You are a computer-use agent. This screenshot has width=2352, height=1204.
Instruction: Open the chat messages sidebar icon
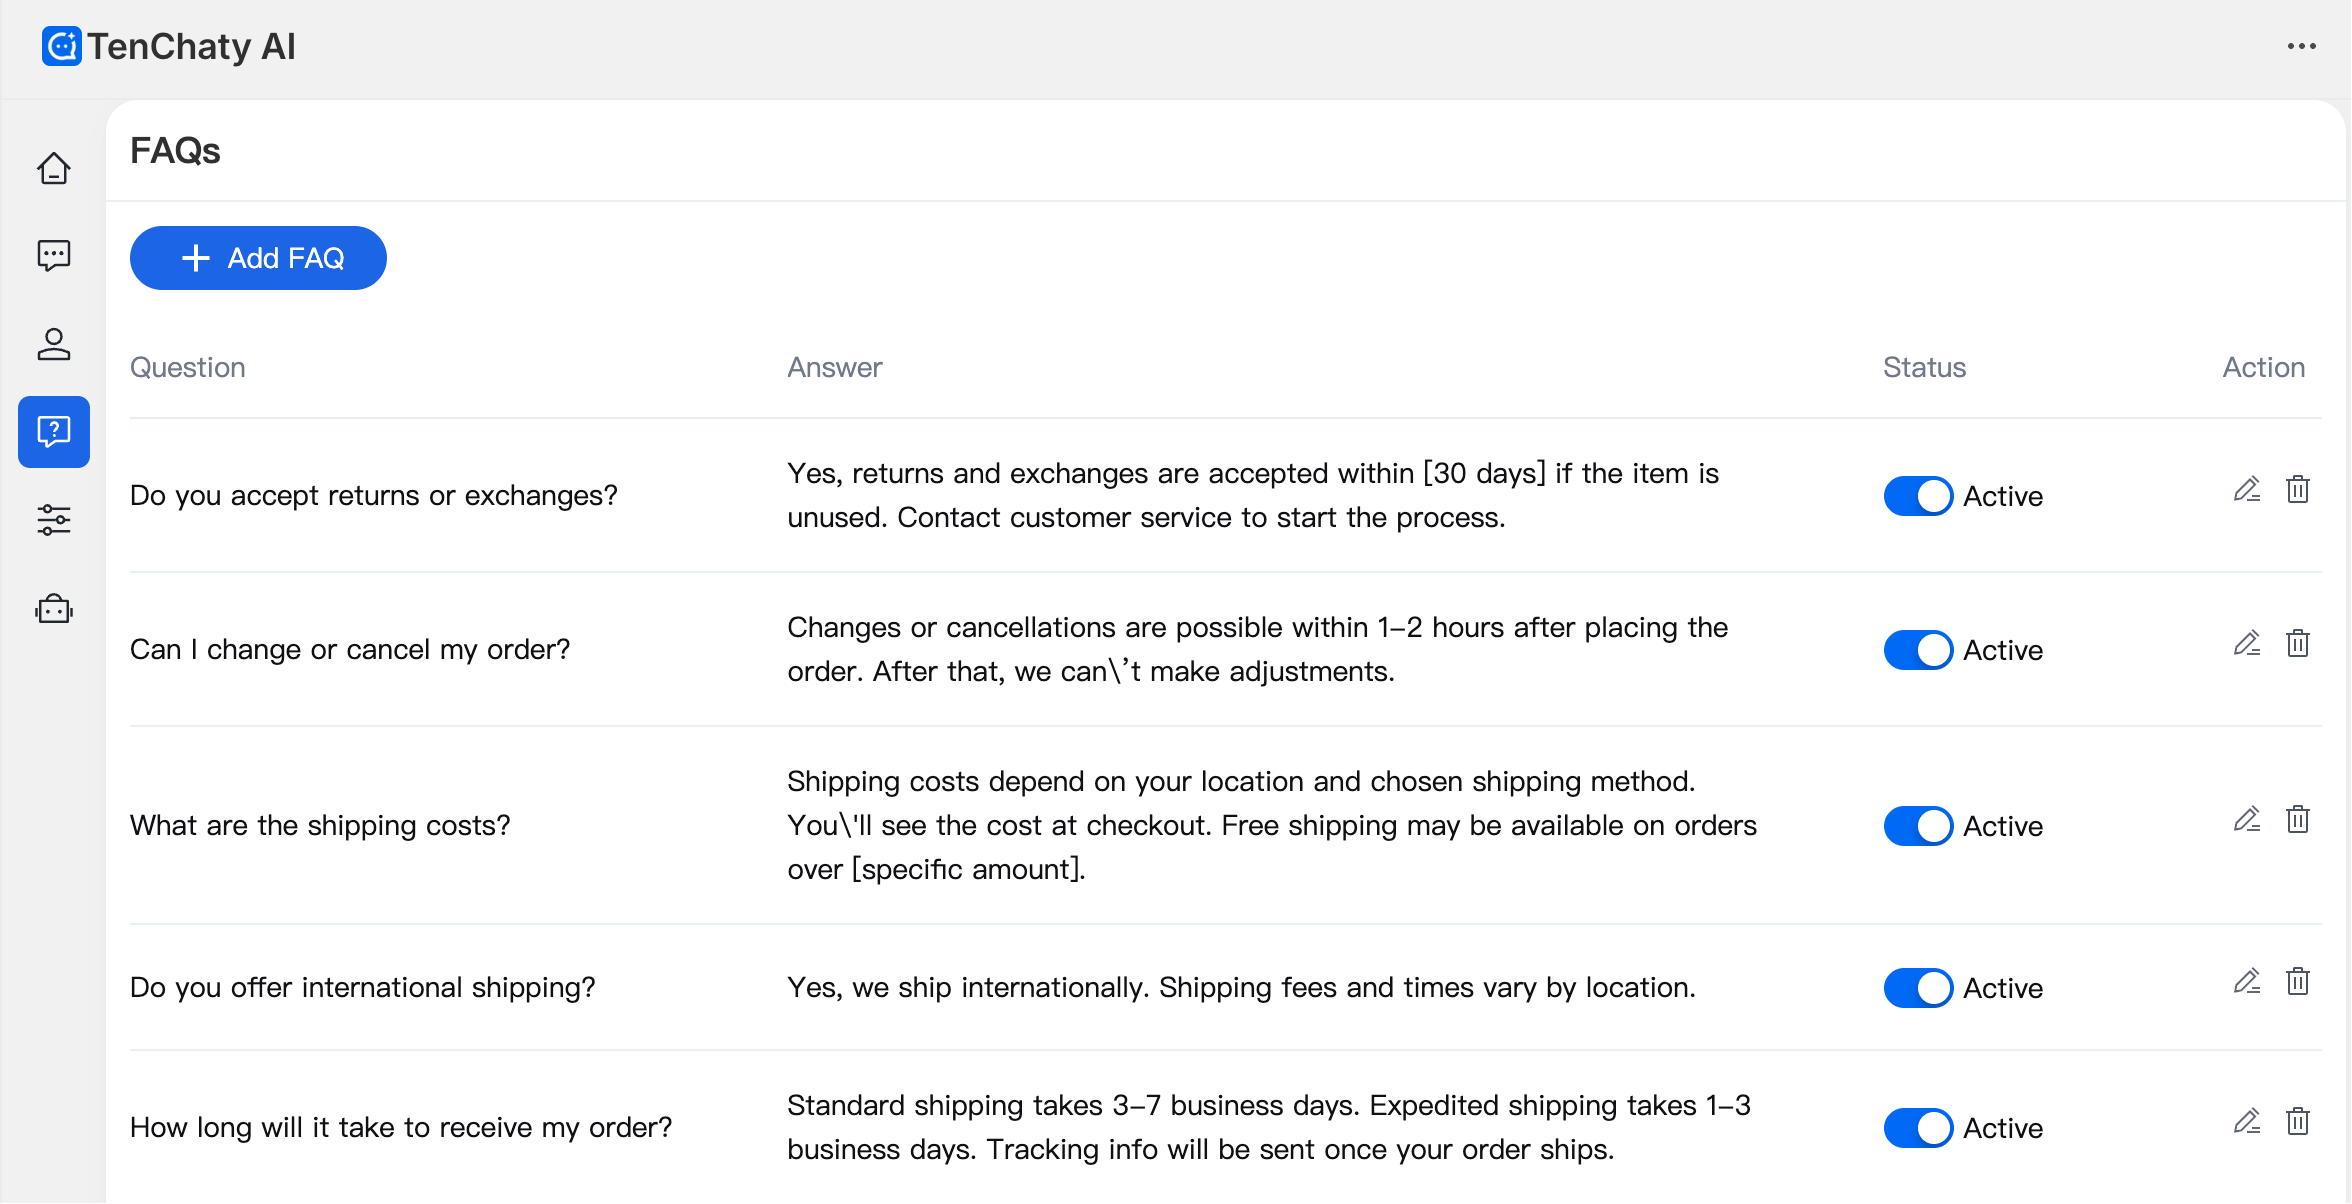point(54,256)
